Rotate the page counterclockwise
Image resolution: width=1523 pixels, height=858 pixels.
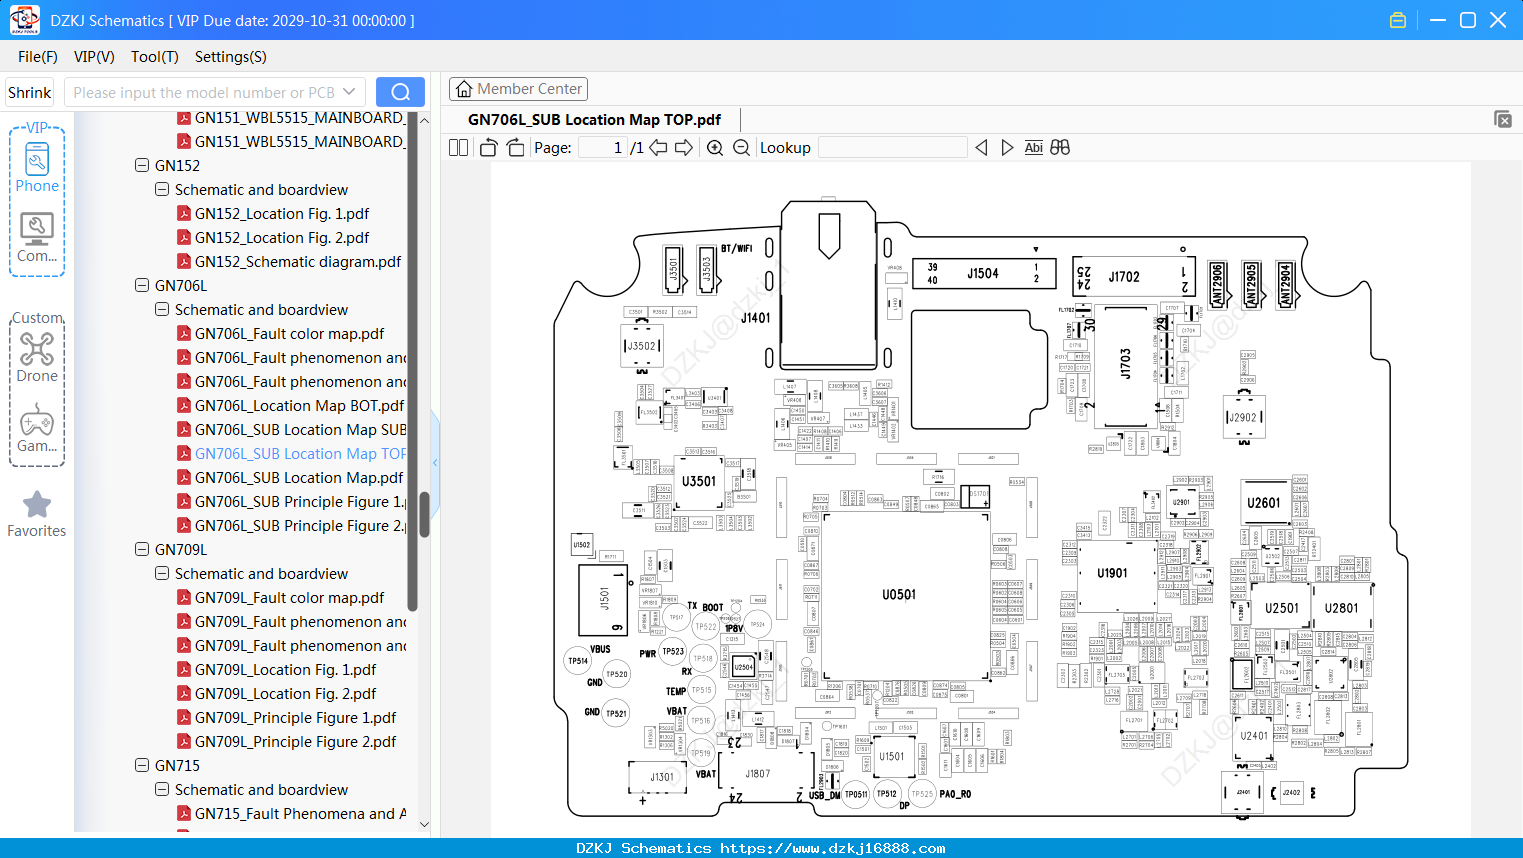pos(488,148)
